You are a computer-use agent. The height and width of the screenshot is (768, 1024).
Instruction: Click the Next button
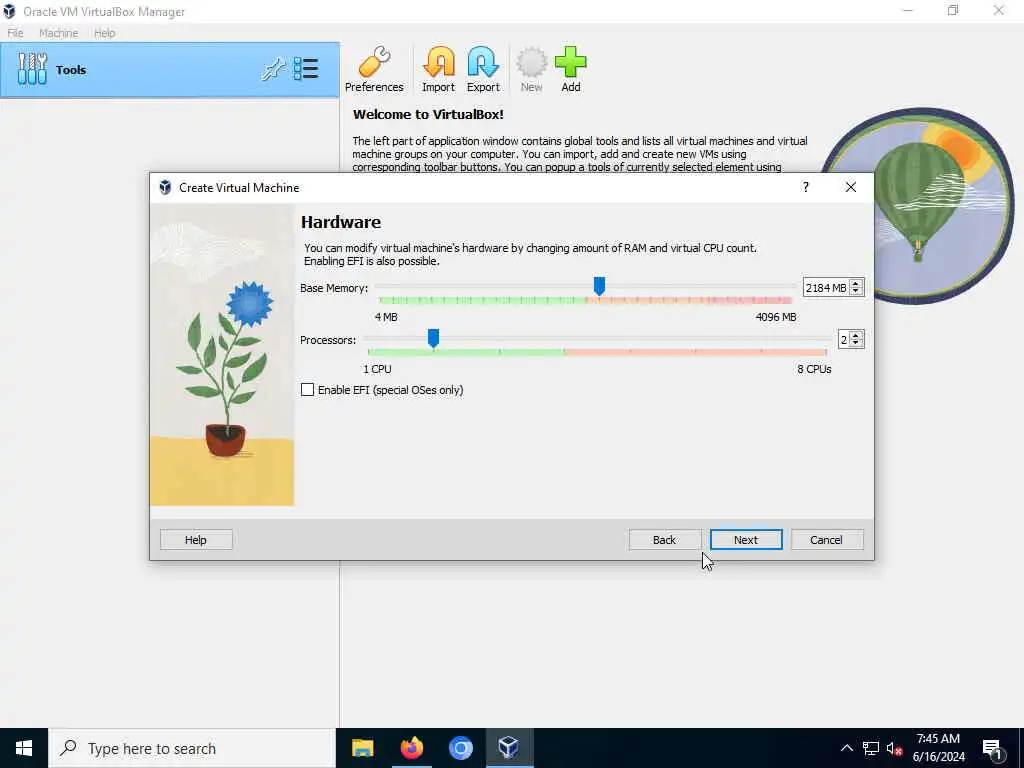point(746,539)
